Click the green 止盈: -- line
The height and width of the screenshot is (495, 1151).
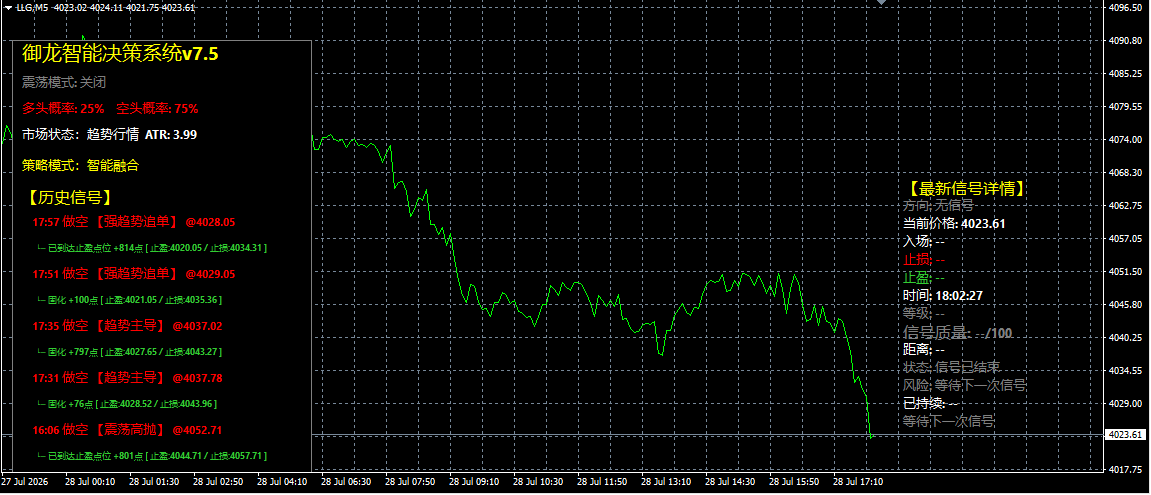pos(923,278)
